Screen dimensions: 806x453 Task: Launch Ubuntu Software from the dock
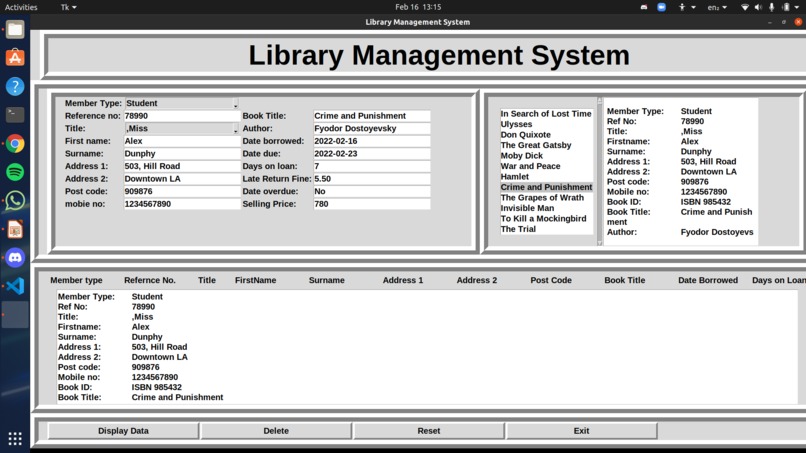[15, 58]
